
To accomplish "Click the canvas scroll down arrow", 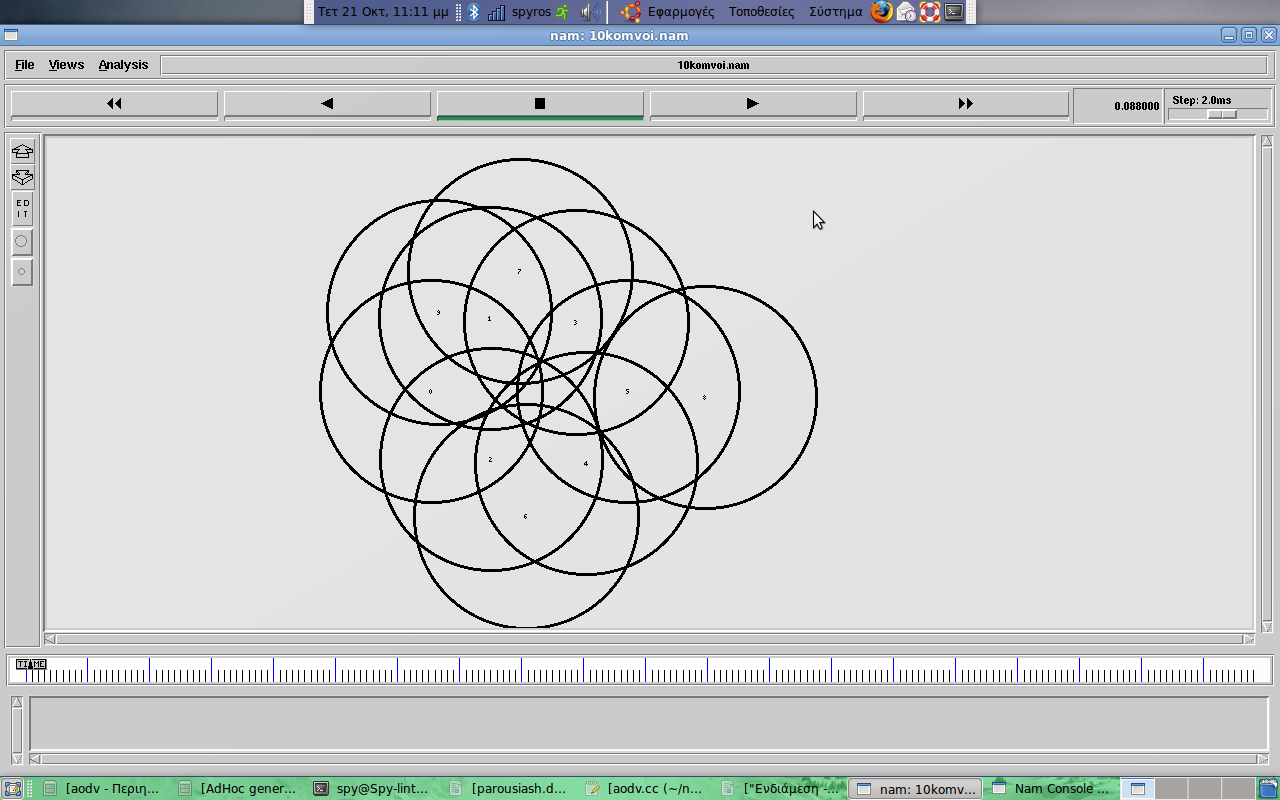I will 1267,626.
